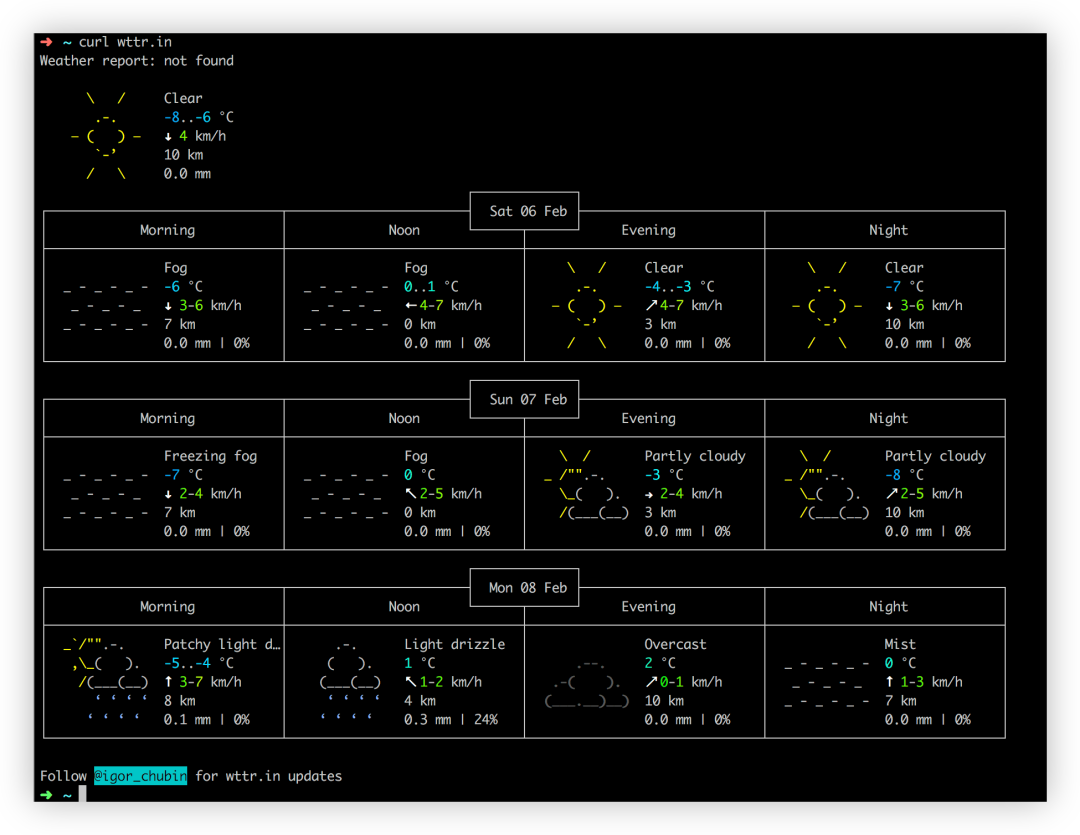This screenshot has height=835, width=1080.
Task: Click Saturday Night sun icon
Action: pos(827,305)
